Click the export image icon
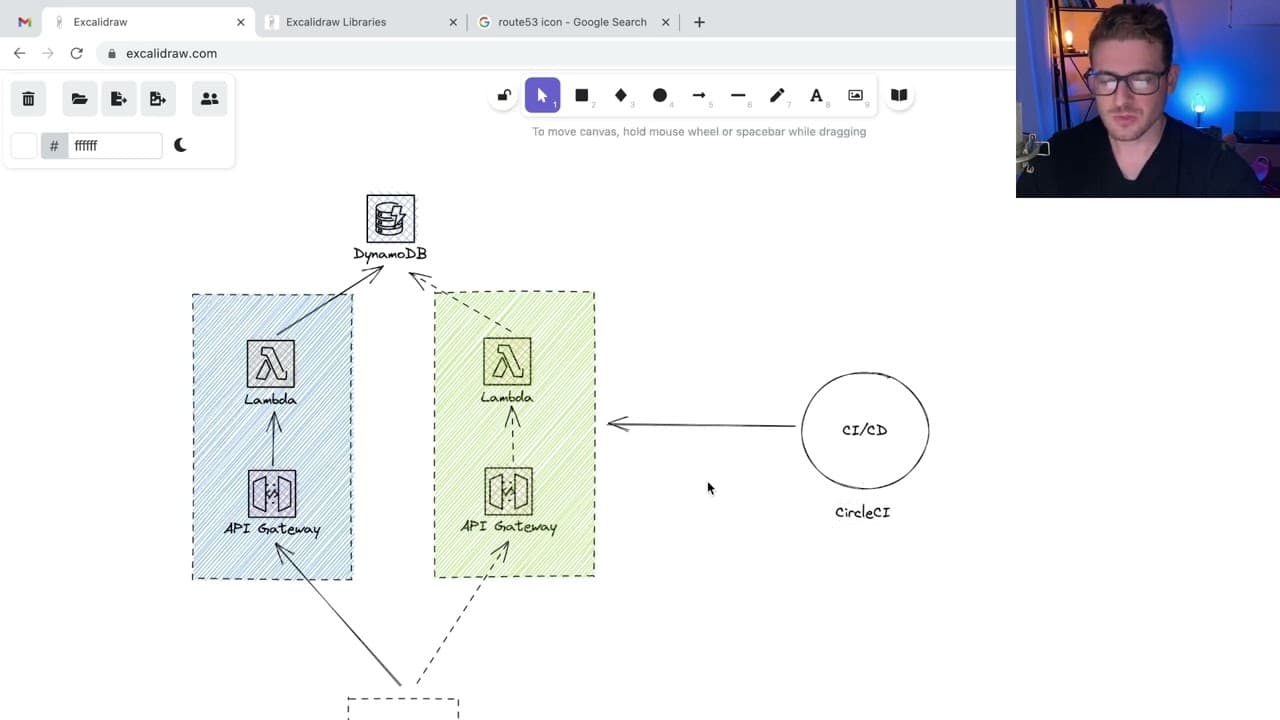 [x=158, y=99]
